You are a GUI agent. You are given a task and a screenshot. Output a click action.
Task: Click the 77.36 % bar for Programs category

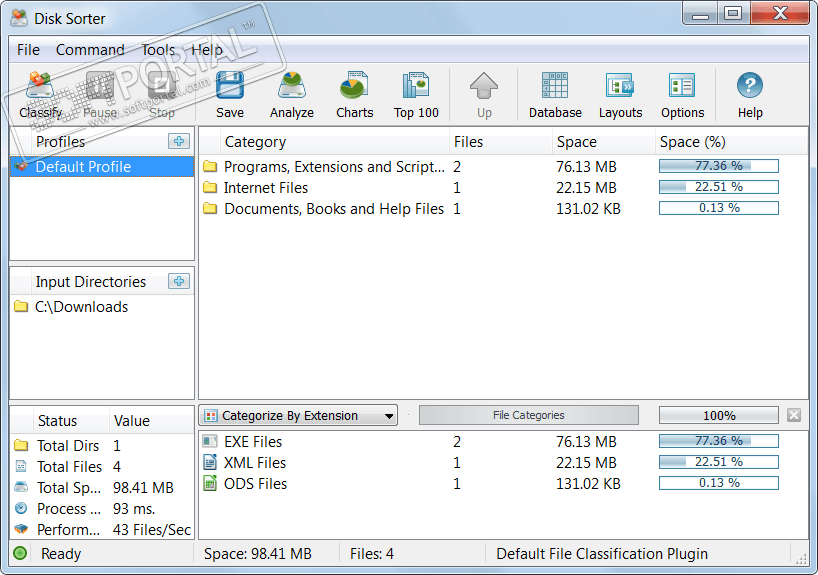point(719,166)
